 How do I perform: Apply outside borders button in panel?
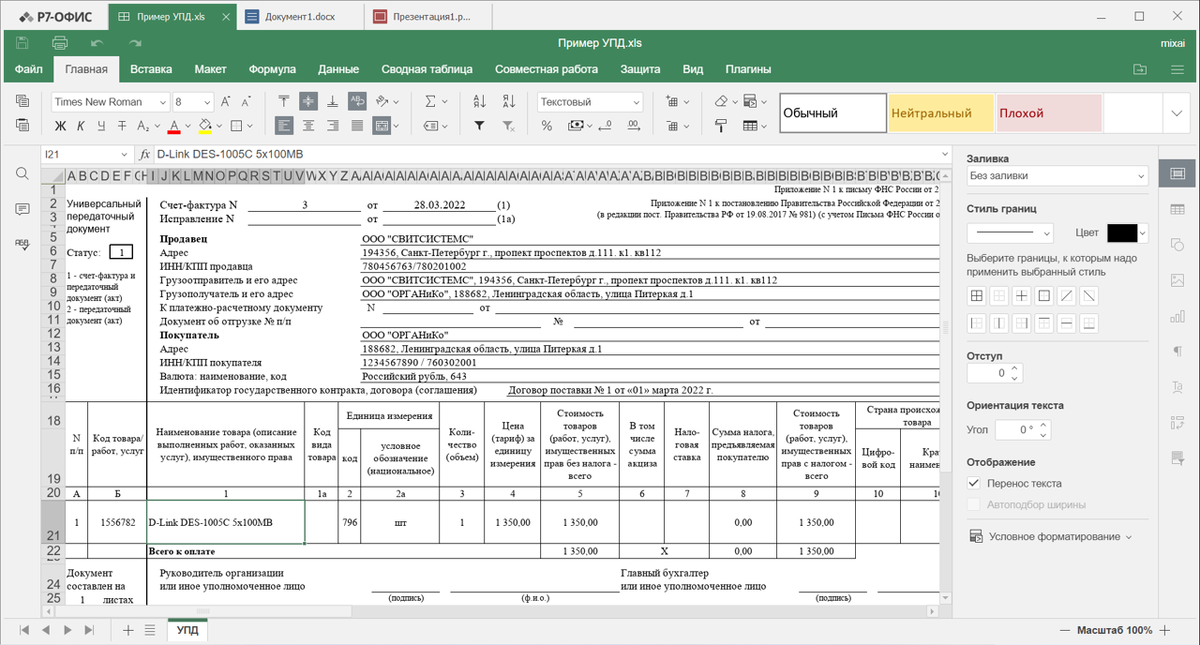1043,296
